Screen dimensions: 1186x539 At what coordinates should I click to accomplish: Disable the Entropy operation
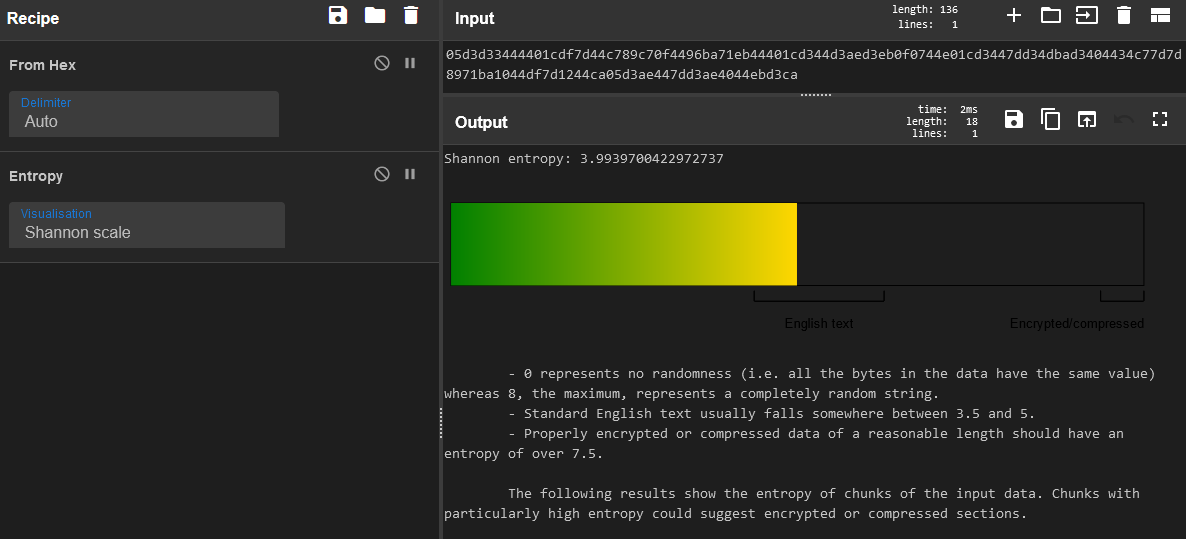click(x=382, y=174)
